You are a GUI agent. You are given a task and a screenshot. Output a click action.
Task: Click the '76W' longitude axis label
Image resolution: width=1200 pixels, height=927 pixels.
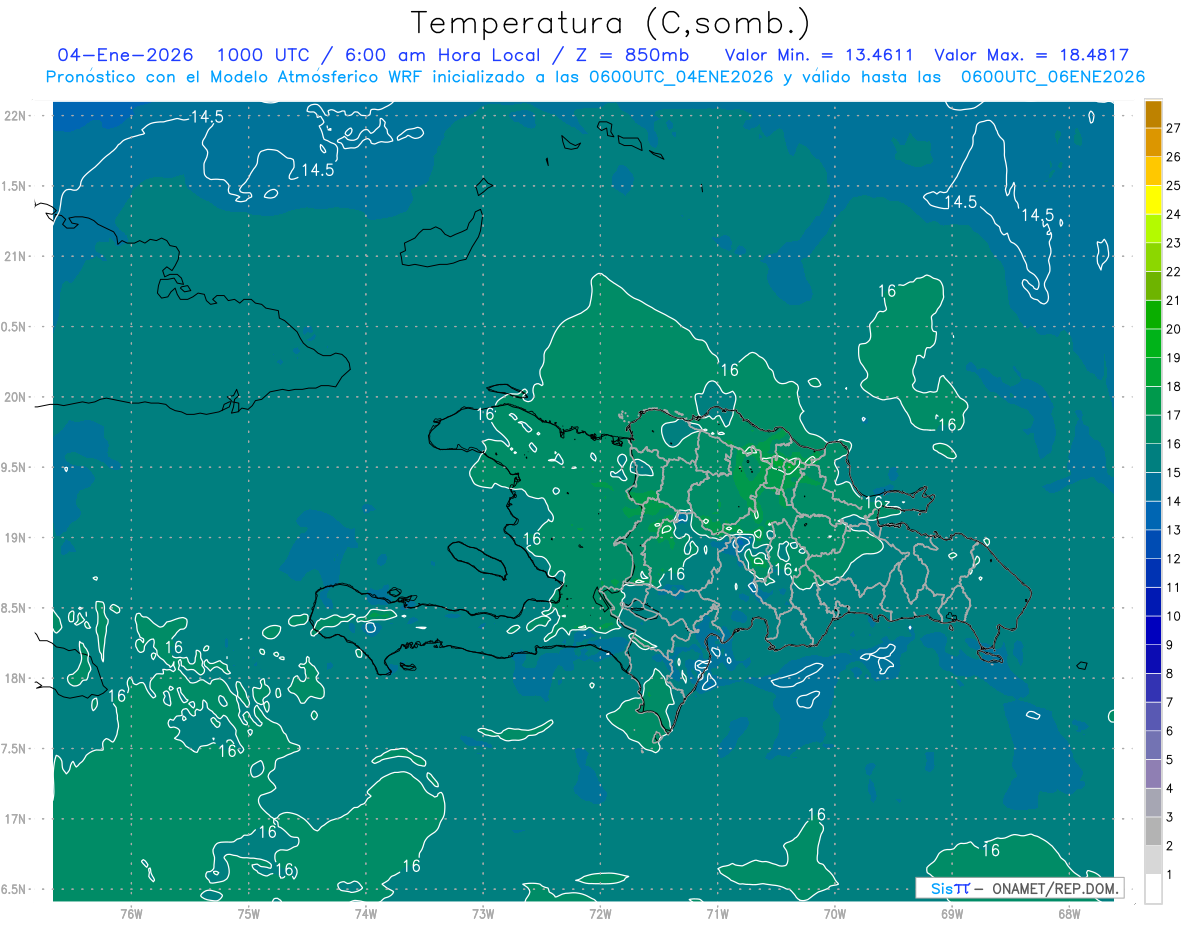130,914
